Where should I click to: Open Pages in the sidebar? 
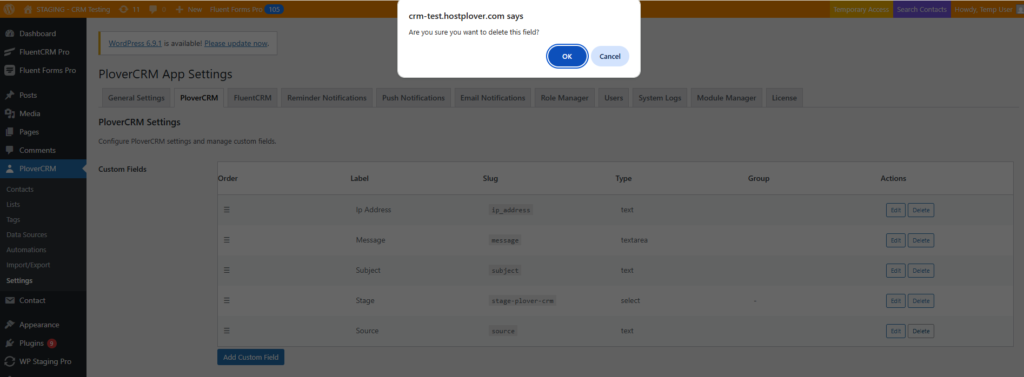click(x=43, y=131)
